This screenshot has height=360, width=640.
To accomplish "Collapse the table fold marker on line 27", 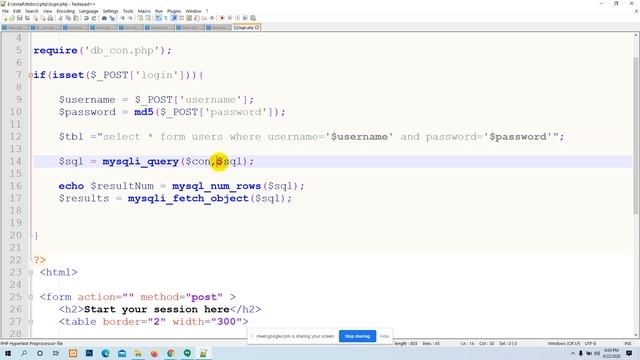I will click(31, 322).
